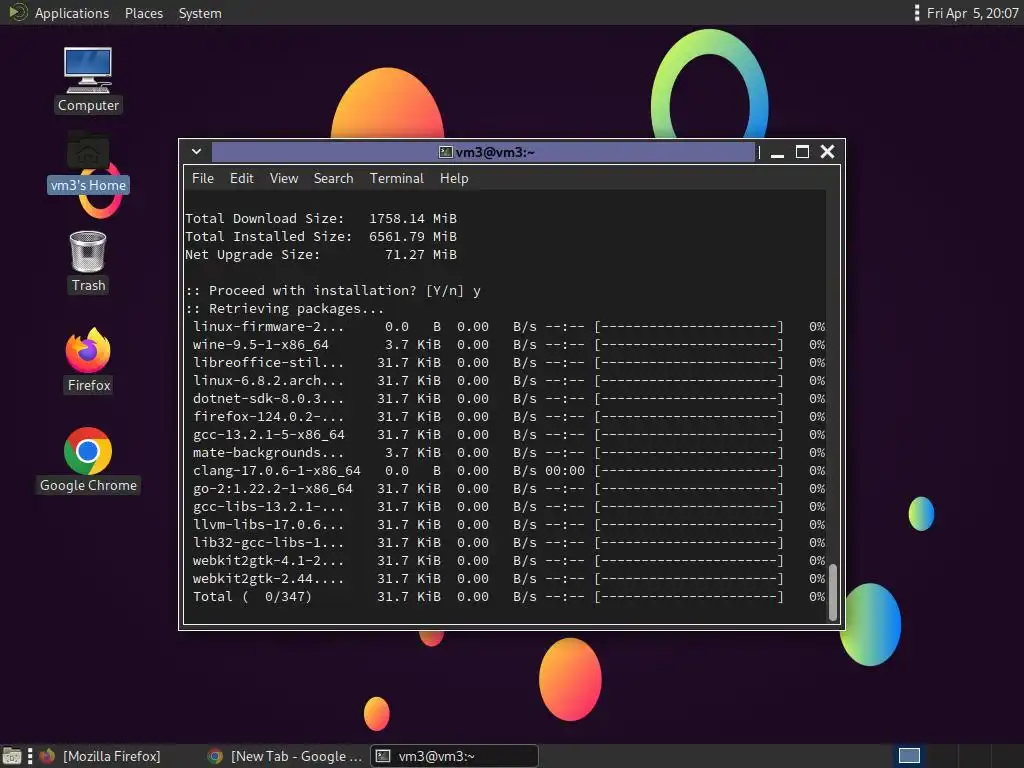
Task: Click the terminal icon in the title bar
Action: [445, 152]
